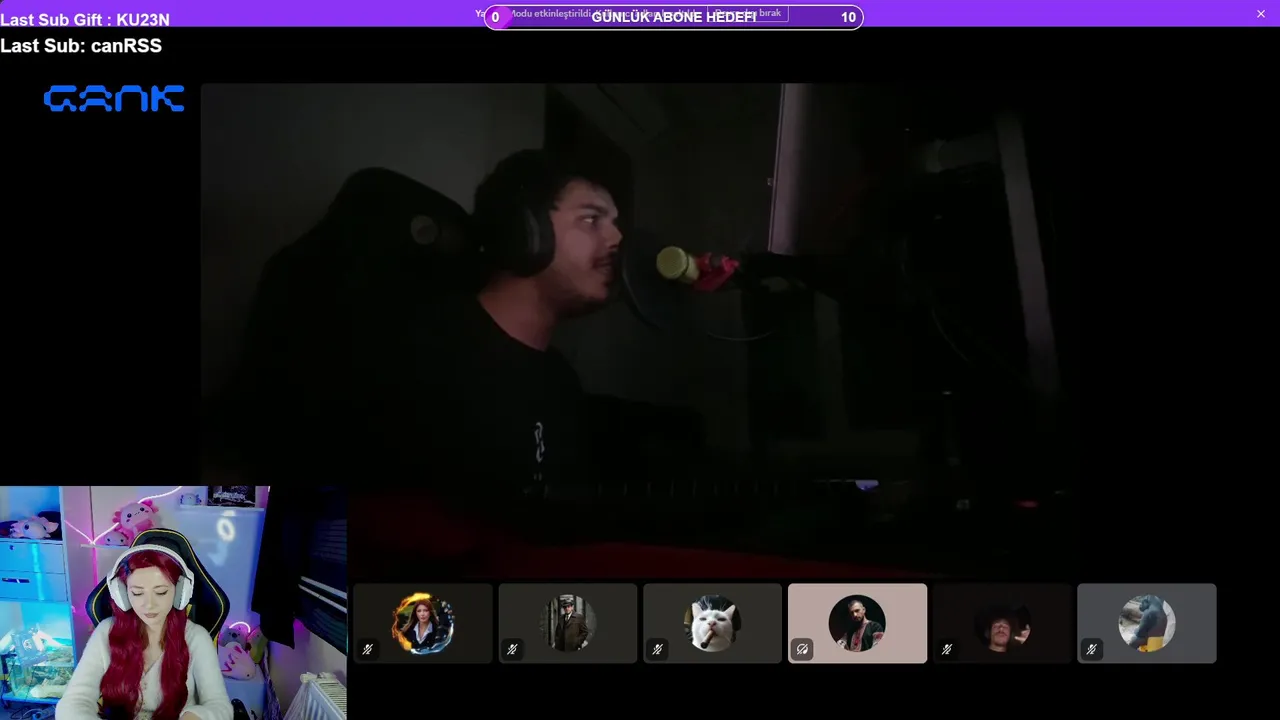
Task: Click the deafened headphone icon on the highlighted tile
Action: [x=802, y=649]
